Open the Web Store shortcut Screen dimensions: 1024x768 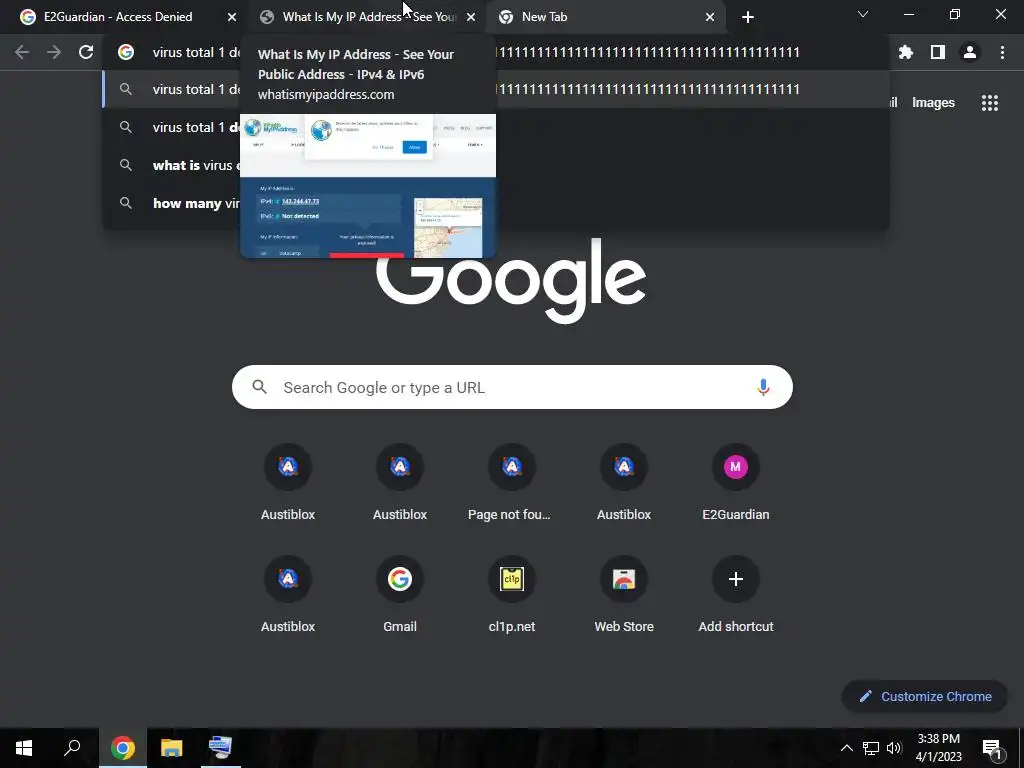(624, 595)
